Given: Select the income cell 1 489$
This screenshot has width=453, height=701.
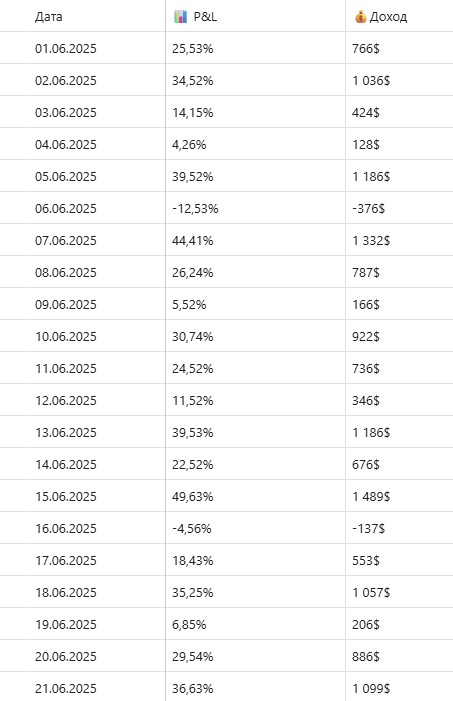Looking at the screenshot, I should 371,497.
